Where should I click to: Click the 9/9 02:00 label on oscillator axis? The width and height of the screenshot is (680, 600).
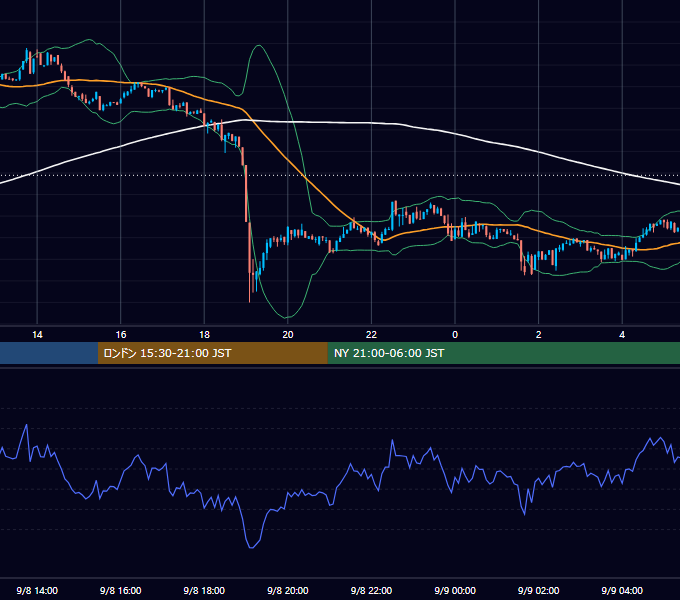tap(539, 590)
